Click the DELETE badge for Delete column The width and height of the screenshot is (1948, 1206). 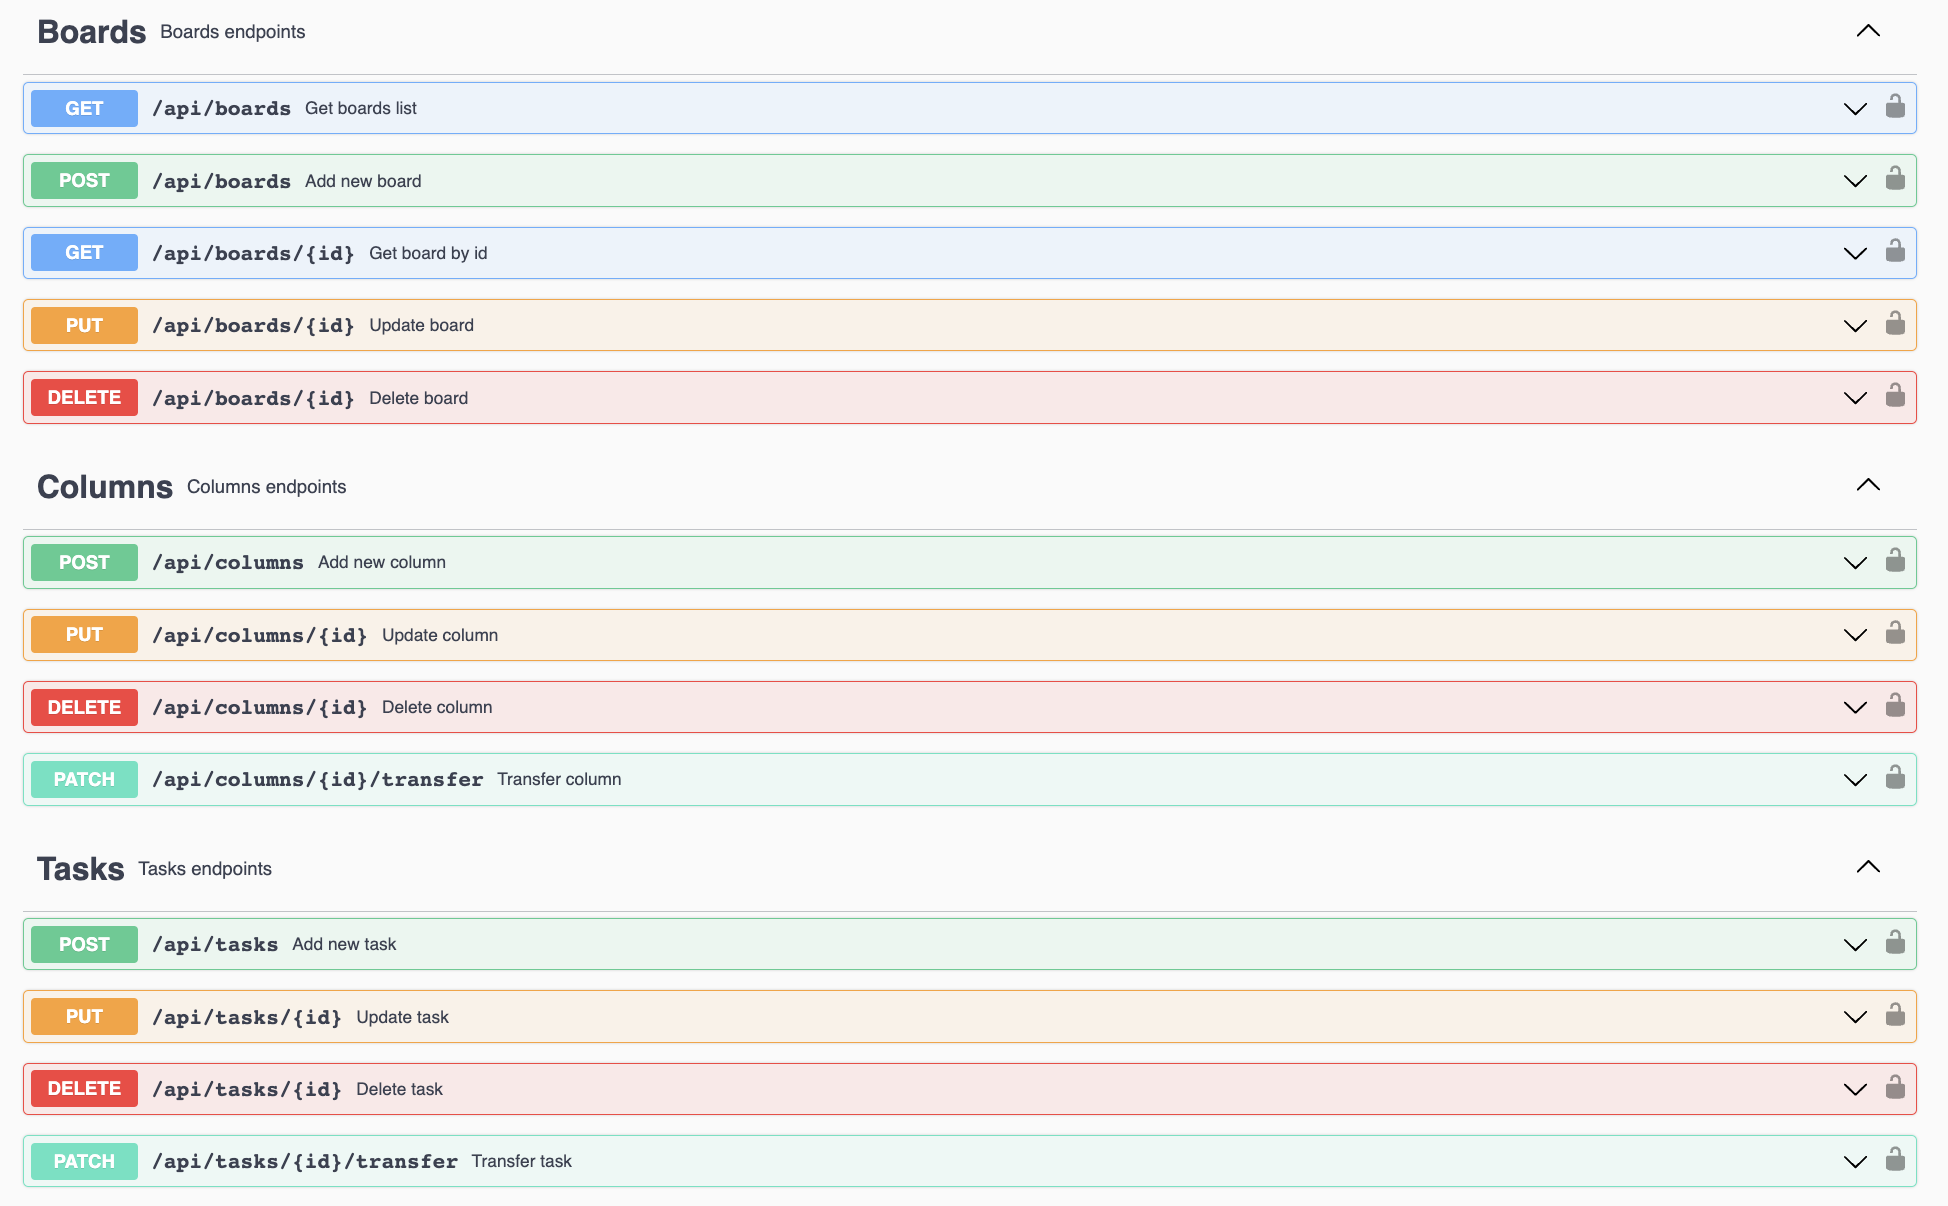pos(84,707)
